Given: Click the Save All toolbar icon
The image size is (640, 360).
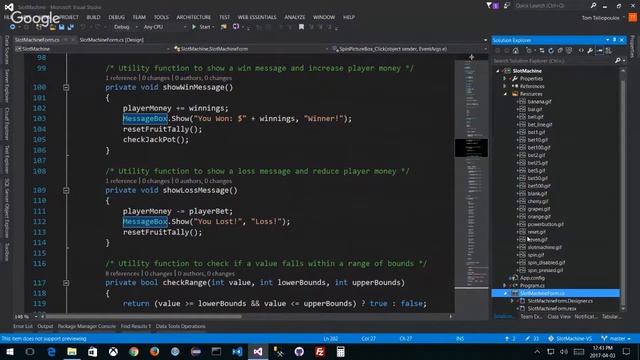Looking at the screenshot, I should 70,27.
